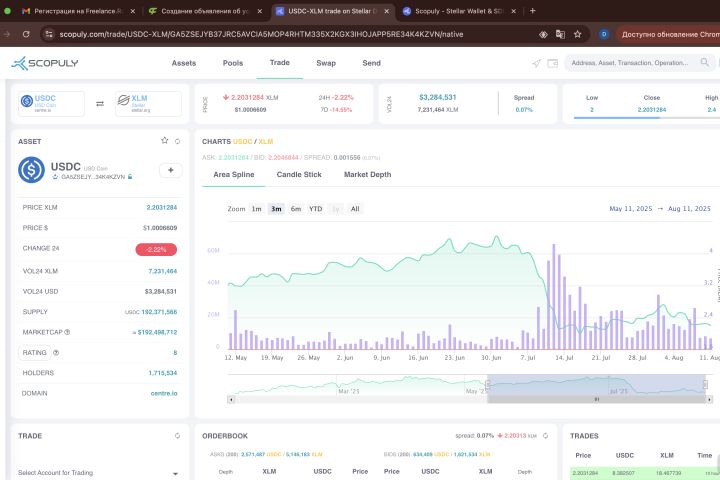
Task: Open the Assets menu
Action: (184, 63)
